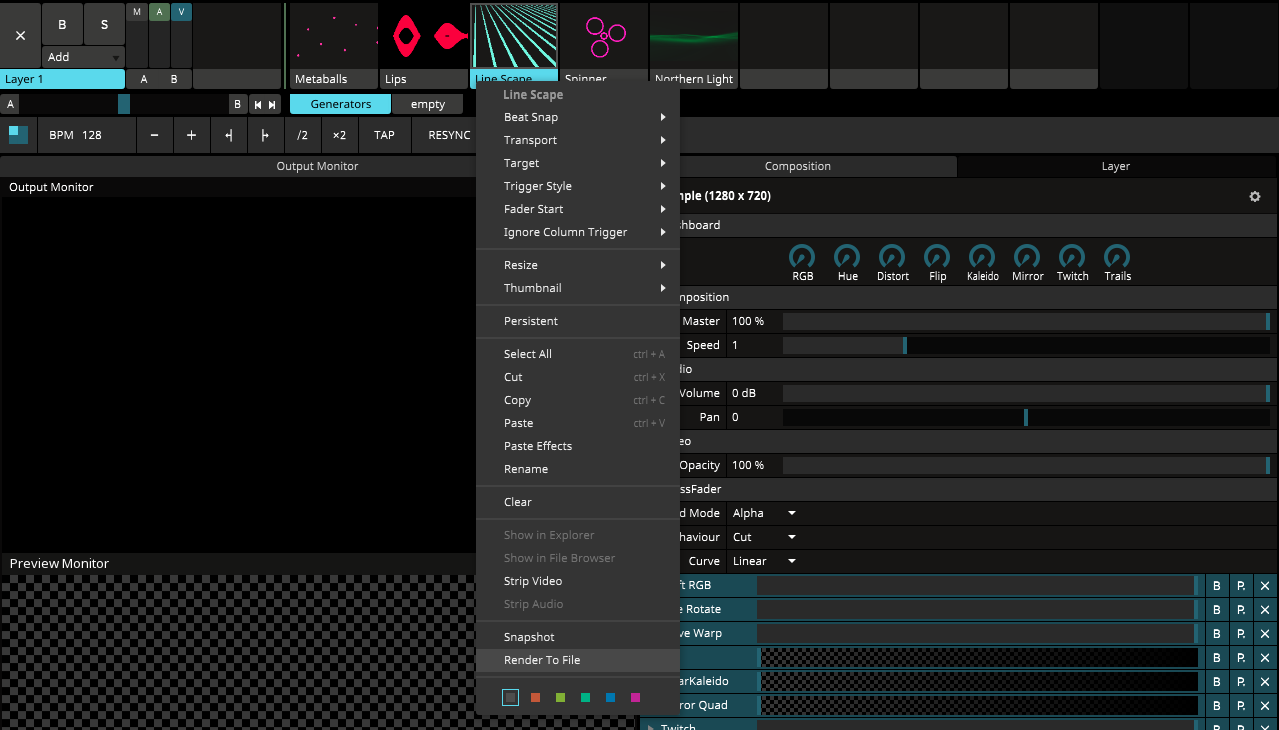The image size is (1279, 730).
Task: Switch to the Composition tab
Action: (798, 166)
